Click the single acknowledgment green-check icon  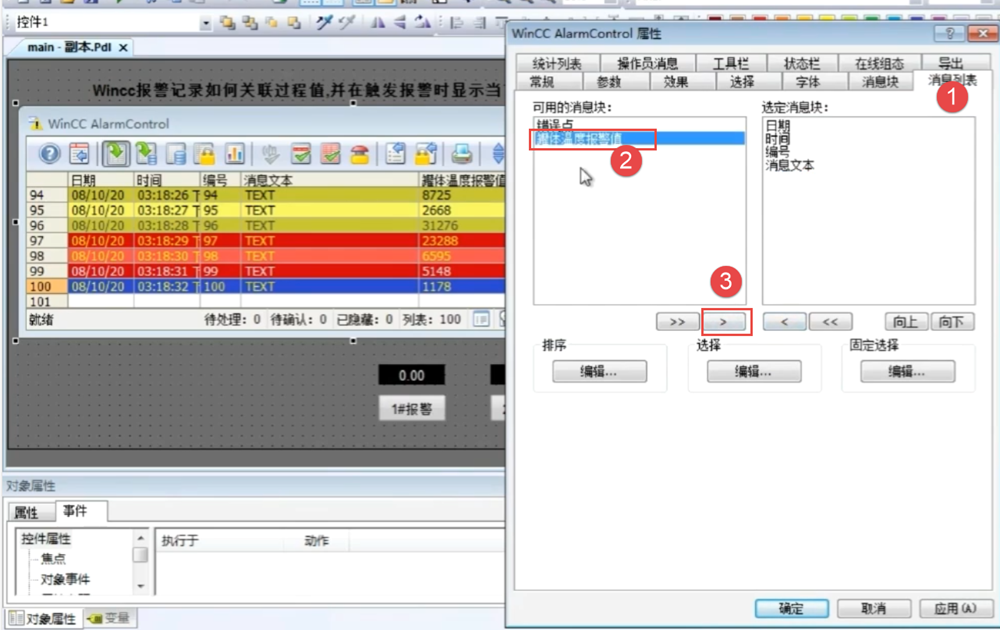pos(301,154)
